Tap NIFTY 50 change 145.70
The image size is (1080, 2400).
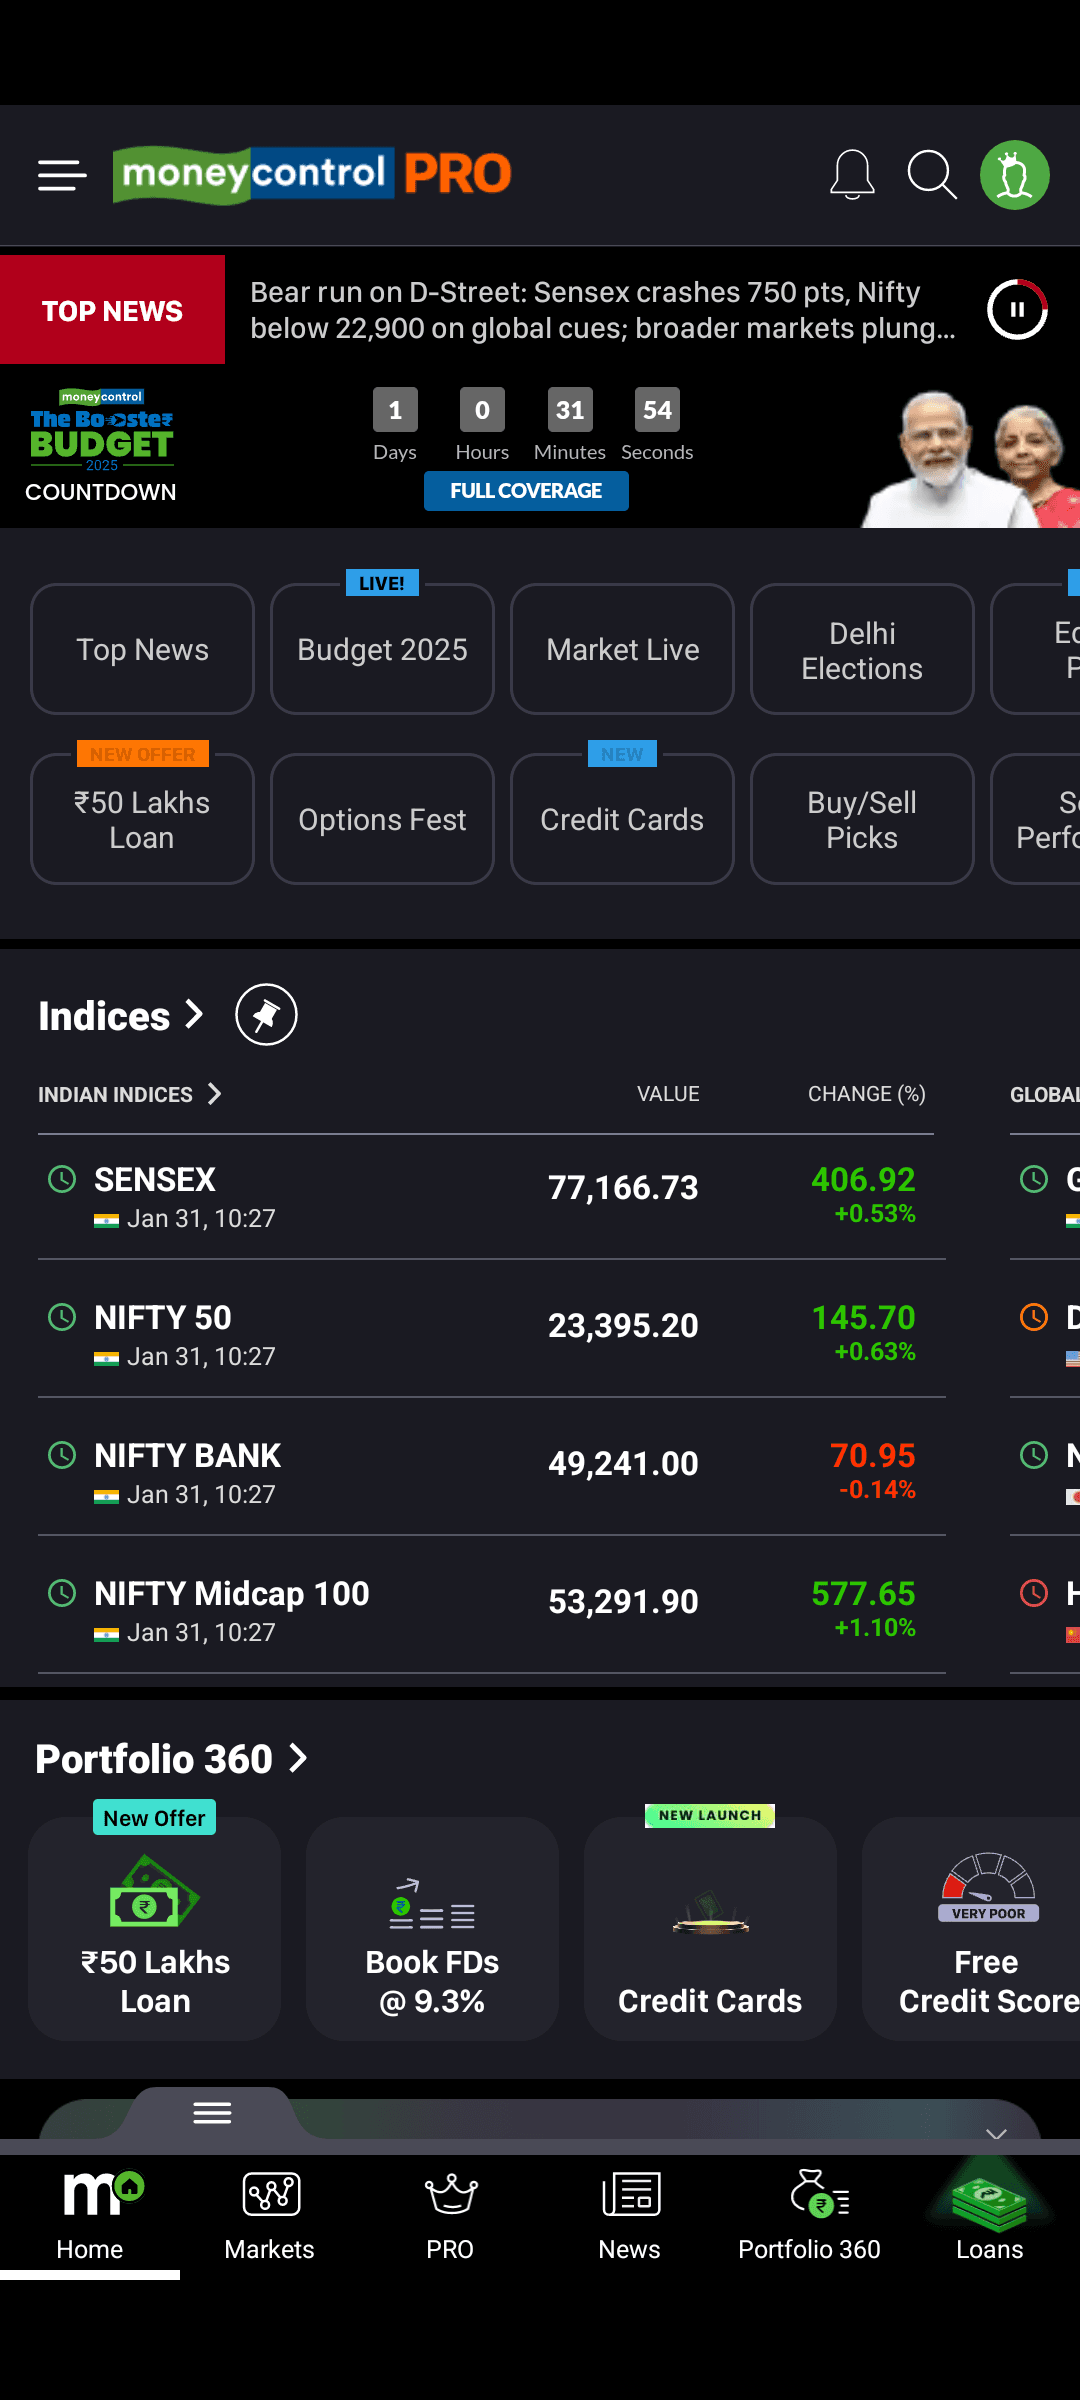tap(863, 1318)
